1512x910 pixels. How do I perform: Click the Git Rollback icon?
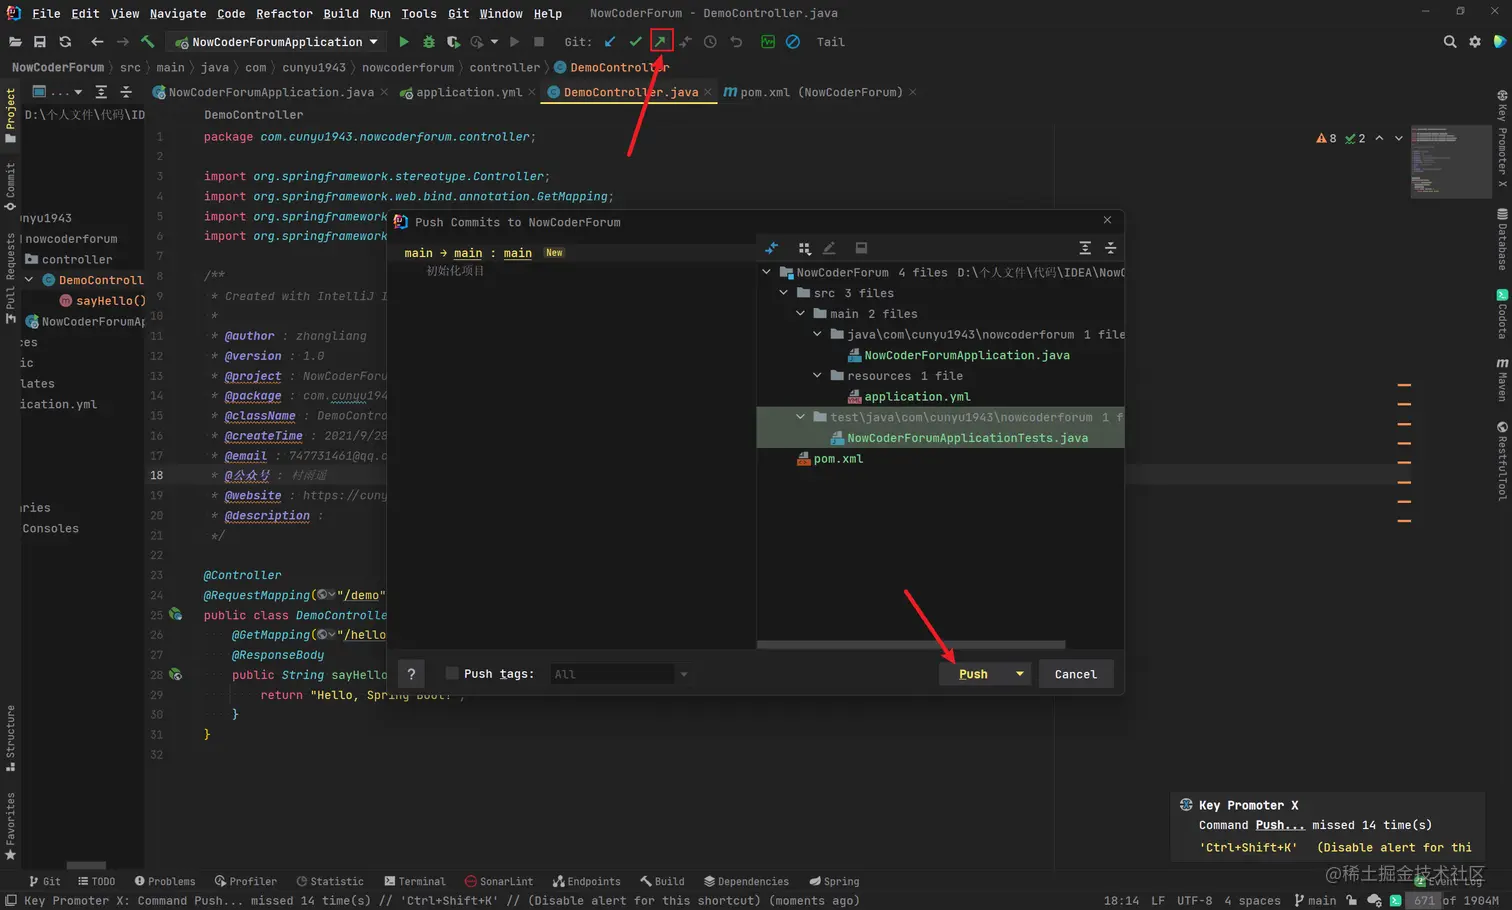[736, 42]
